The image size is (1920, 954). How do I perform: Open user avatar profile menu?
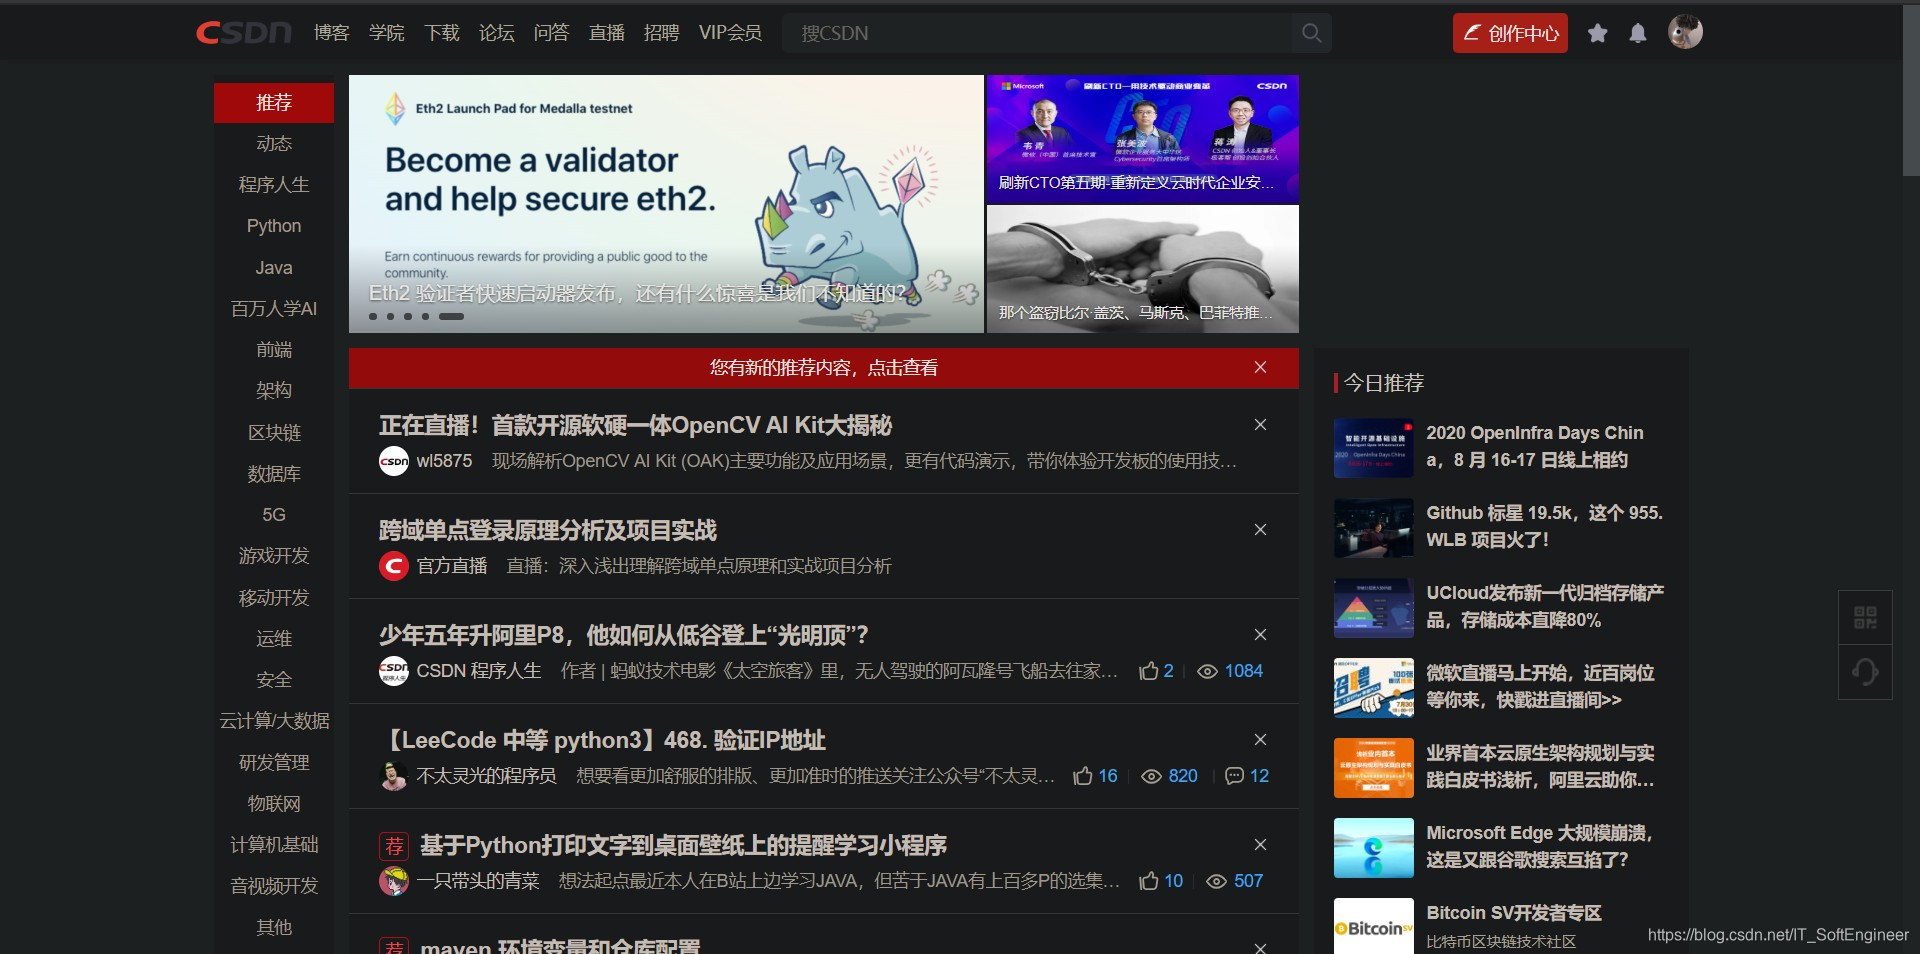pyautogui.click(x=1685, y=32)
